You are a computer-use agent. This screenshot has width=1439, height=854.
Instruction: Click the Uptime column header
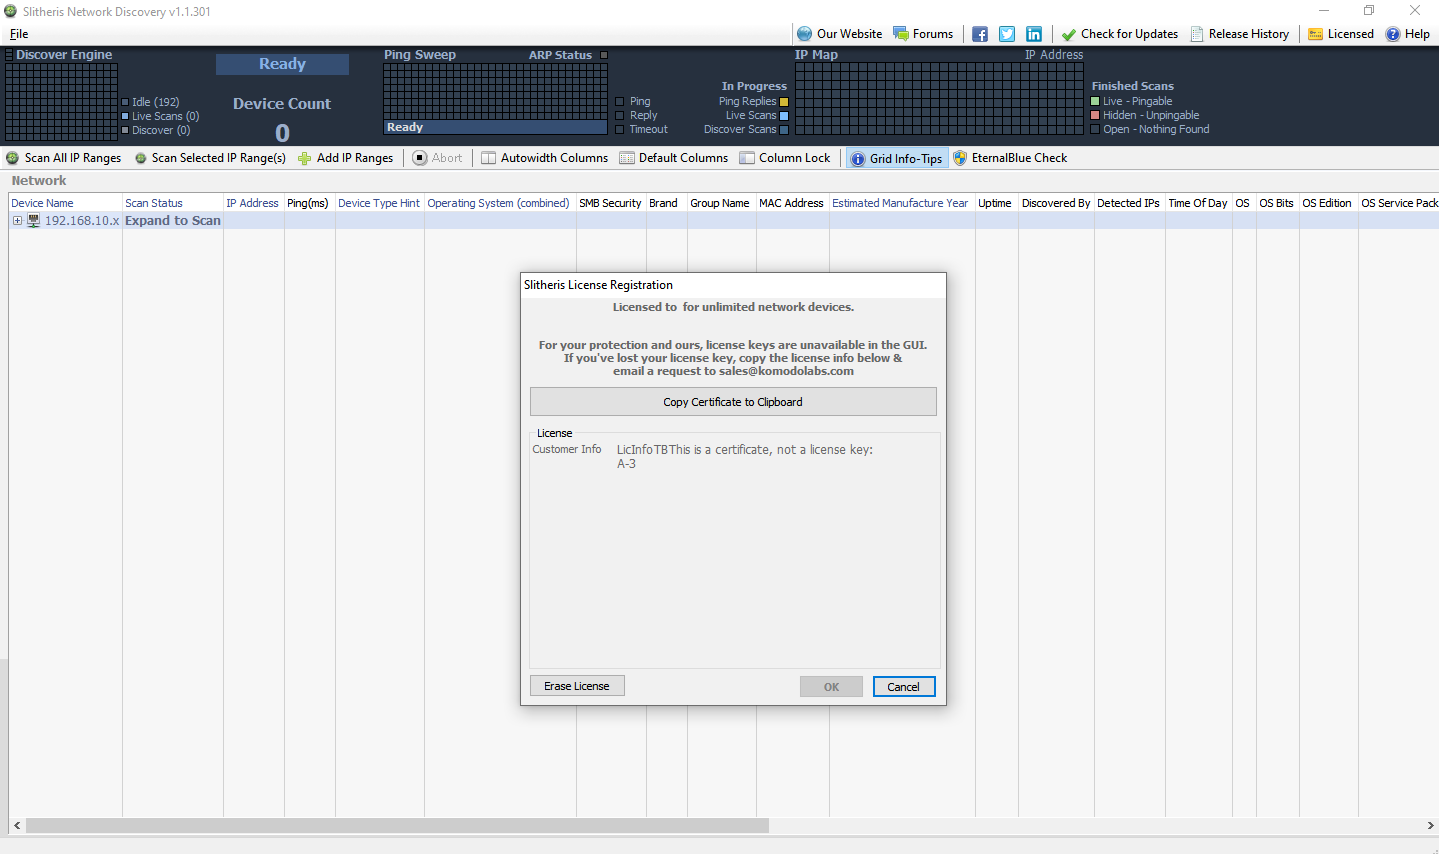(997, 203)
